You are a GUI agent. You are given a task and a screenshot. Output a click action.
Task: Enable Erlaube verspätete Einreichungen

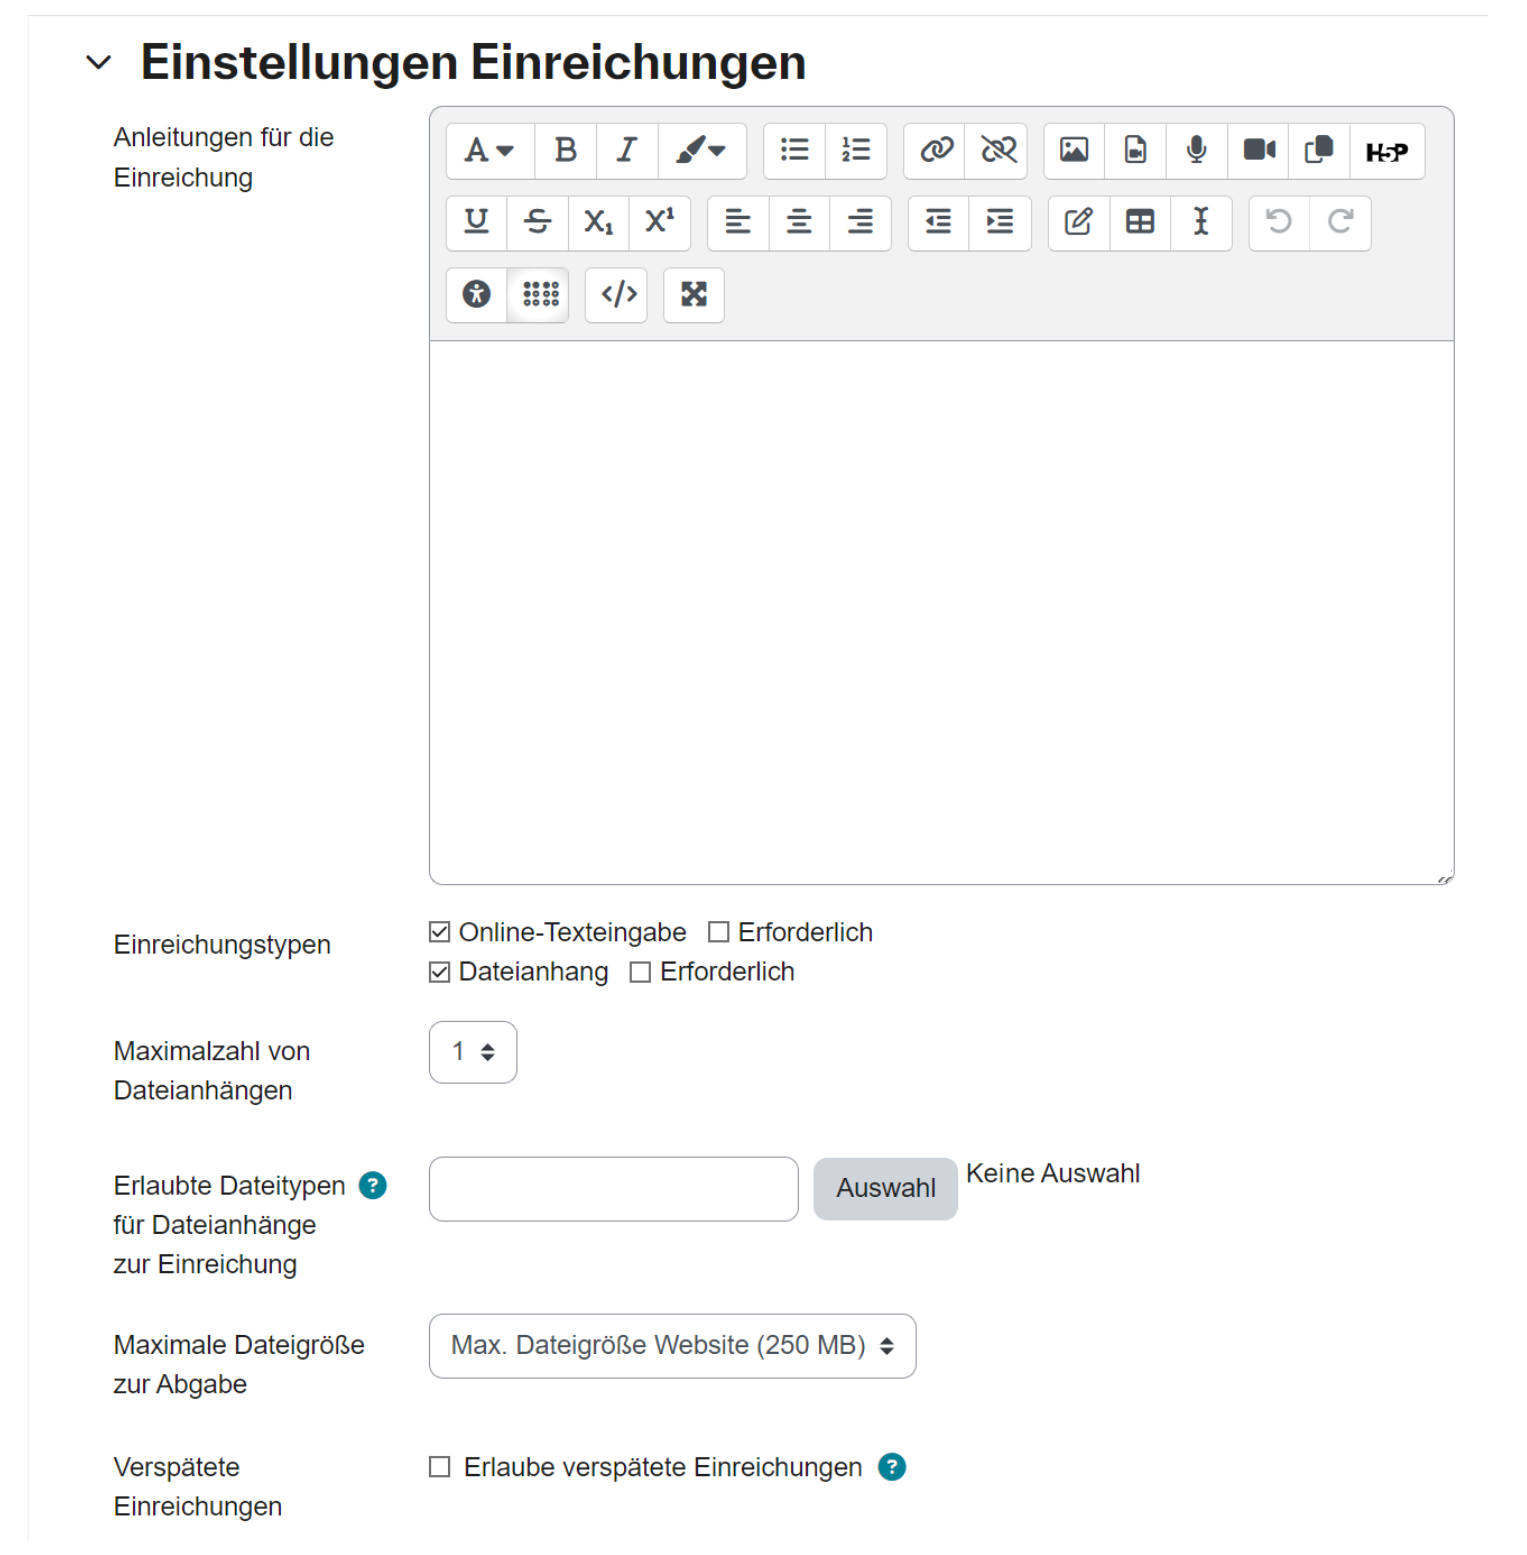click(x=438, y=1466)
